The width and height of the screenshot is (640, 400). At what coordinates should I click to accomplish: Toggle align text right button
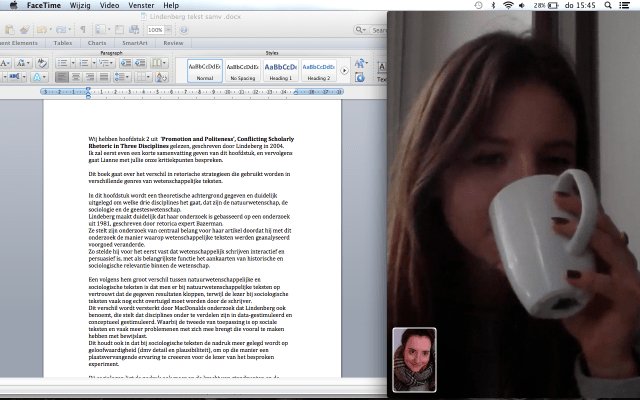click(89, 77)
